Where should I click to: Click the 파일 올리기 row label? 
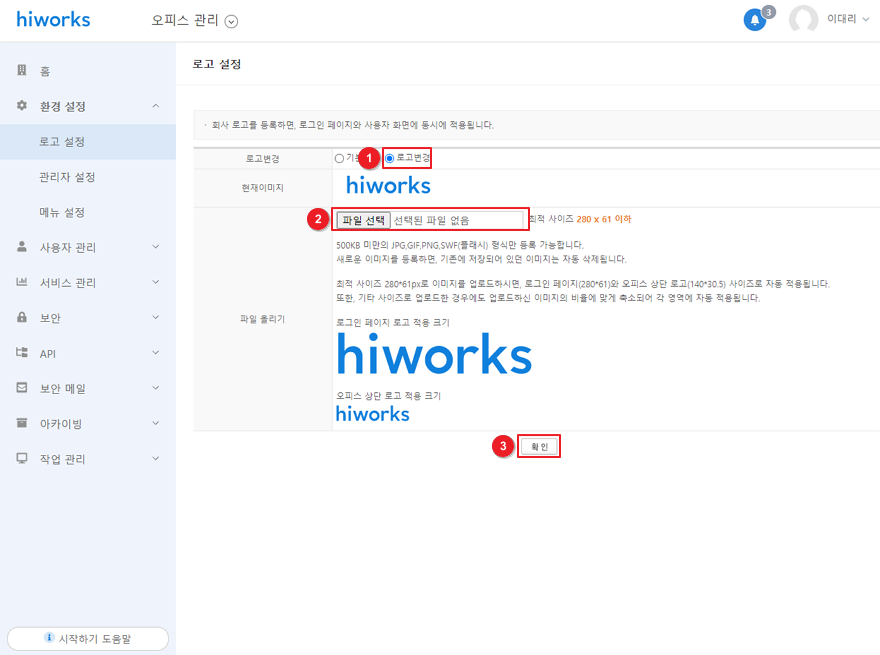[263, 319]
